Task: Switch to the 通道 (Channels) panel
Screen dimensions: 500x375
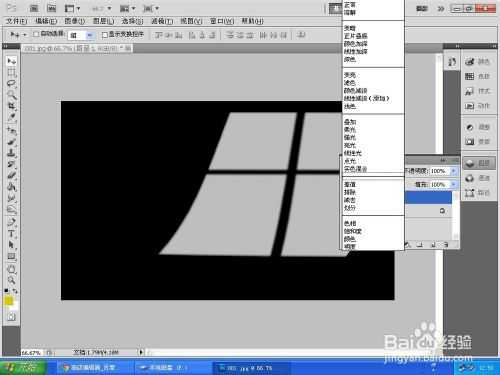Action: (x=478, y=178)
